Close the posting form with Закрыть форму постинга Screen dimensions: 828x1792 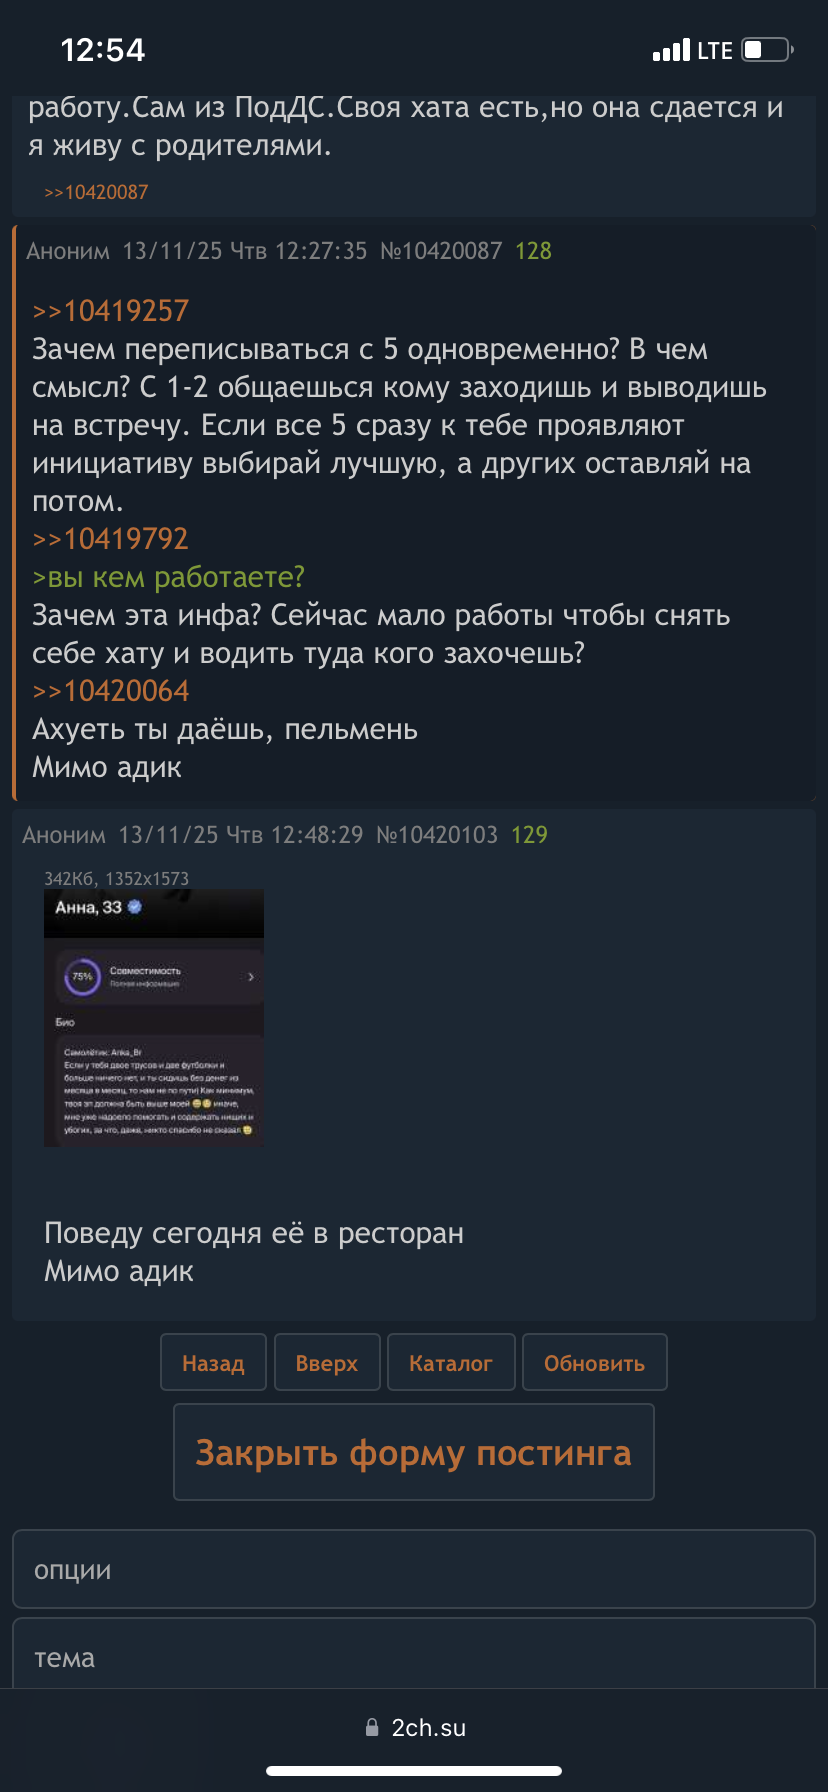click(414, 1452)
